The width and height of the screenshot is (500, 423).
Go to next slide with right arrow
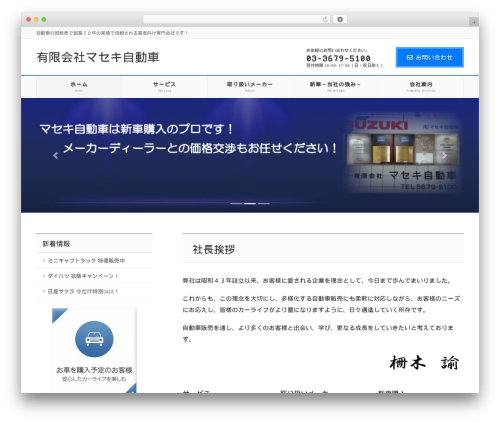[x=444, y=155]
